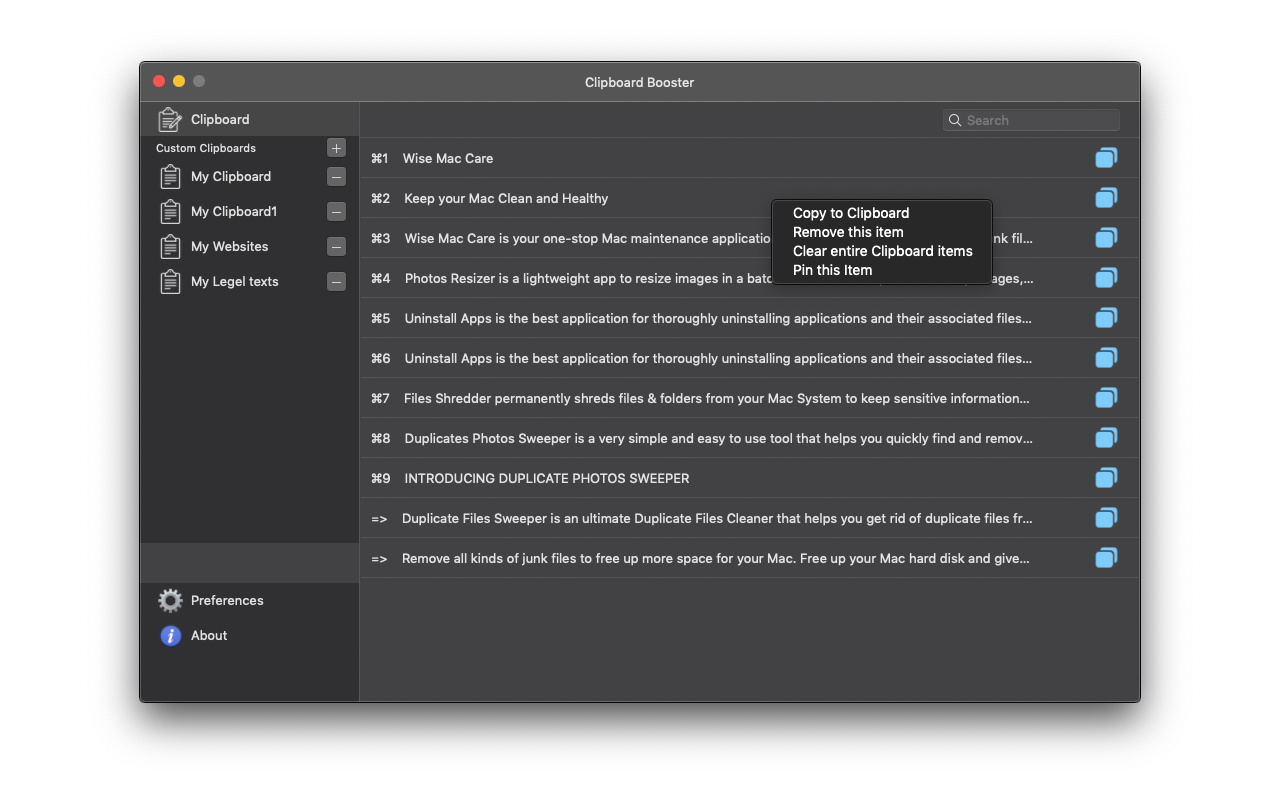Click the Preferences gear icon
1280x800 pixels.
click(171, 600)
